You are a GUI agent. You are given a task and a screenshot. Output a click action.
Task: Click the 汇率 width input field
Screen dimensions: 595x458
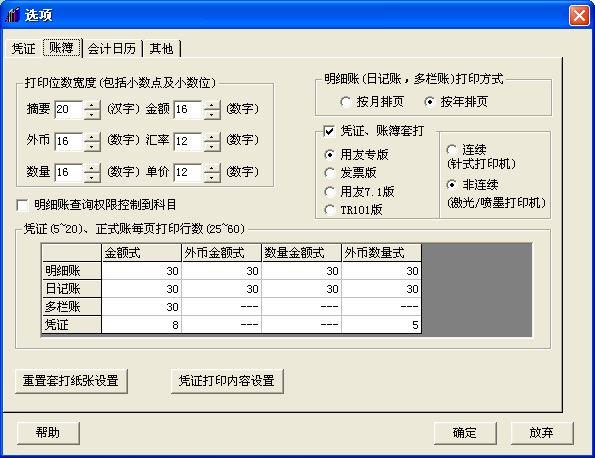(x=187, y=141)
